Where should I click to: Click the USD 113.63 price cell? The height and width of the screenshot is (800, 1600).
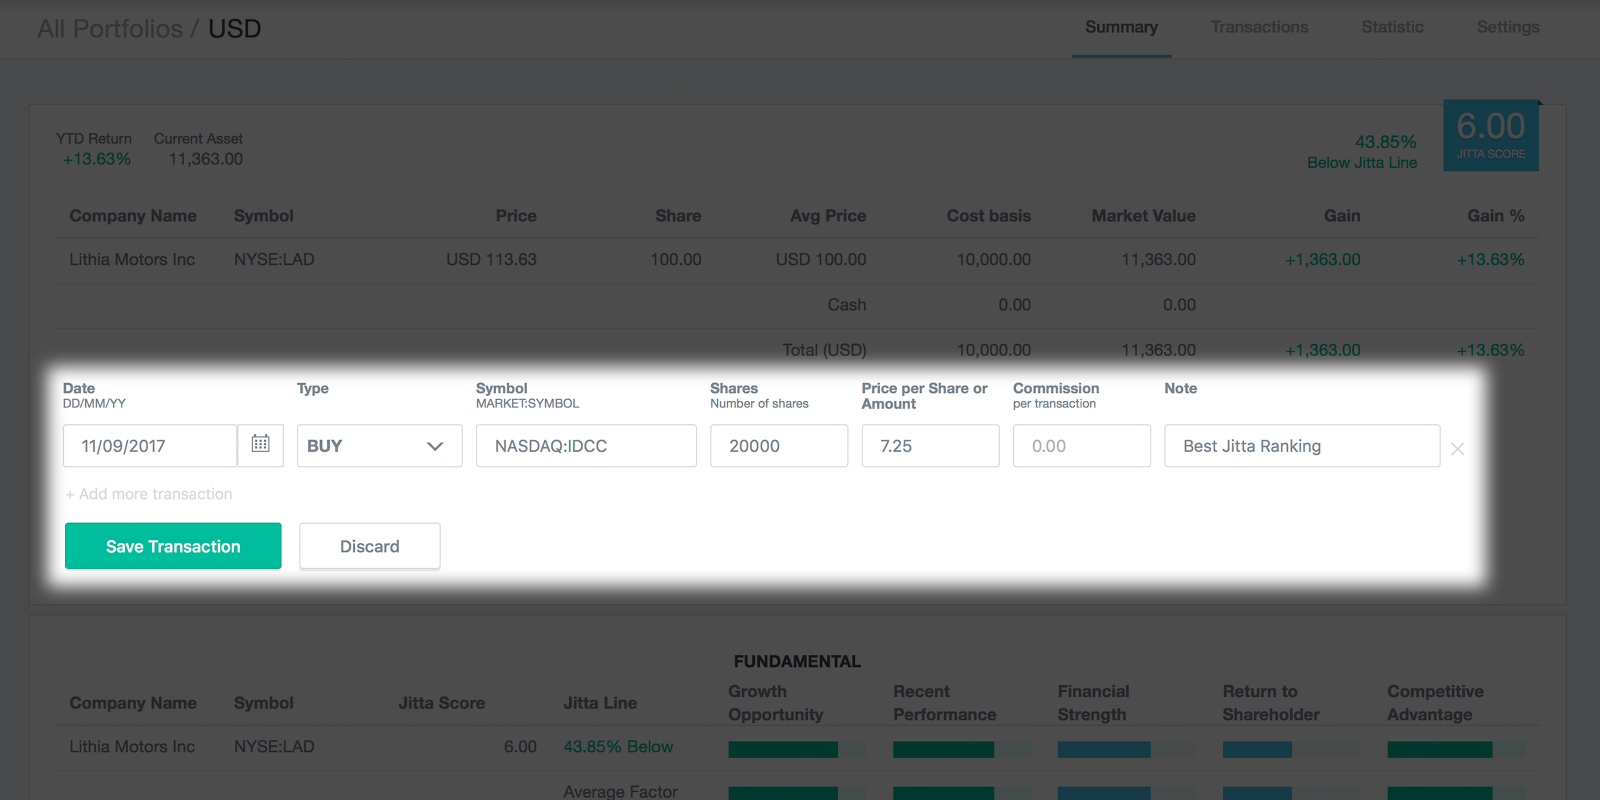[491, 260]
